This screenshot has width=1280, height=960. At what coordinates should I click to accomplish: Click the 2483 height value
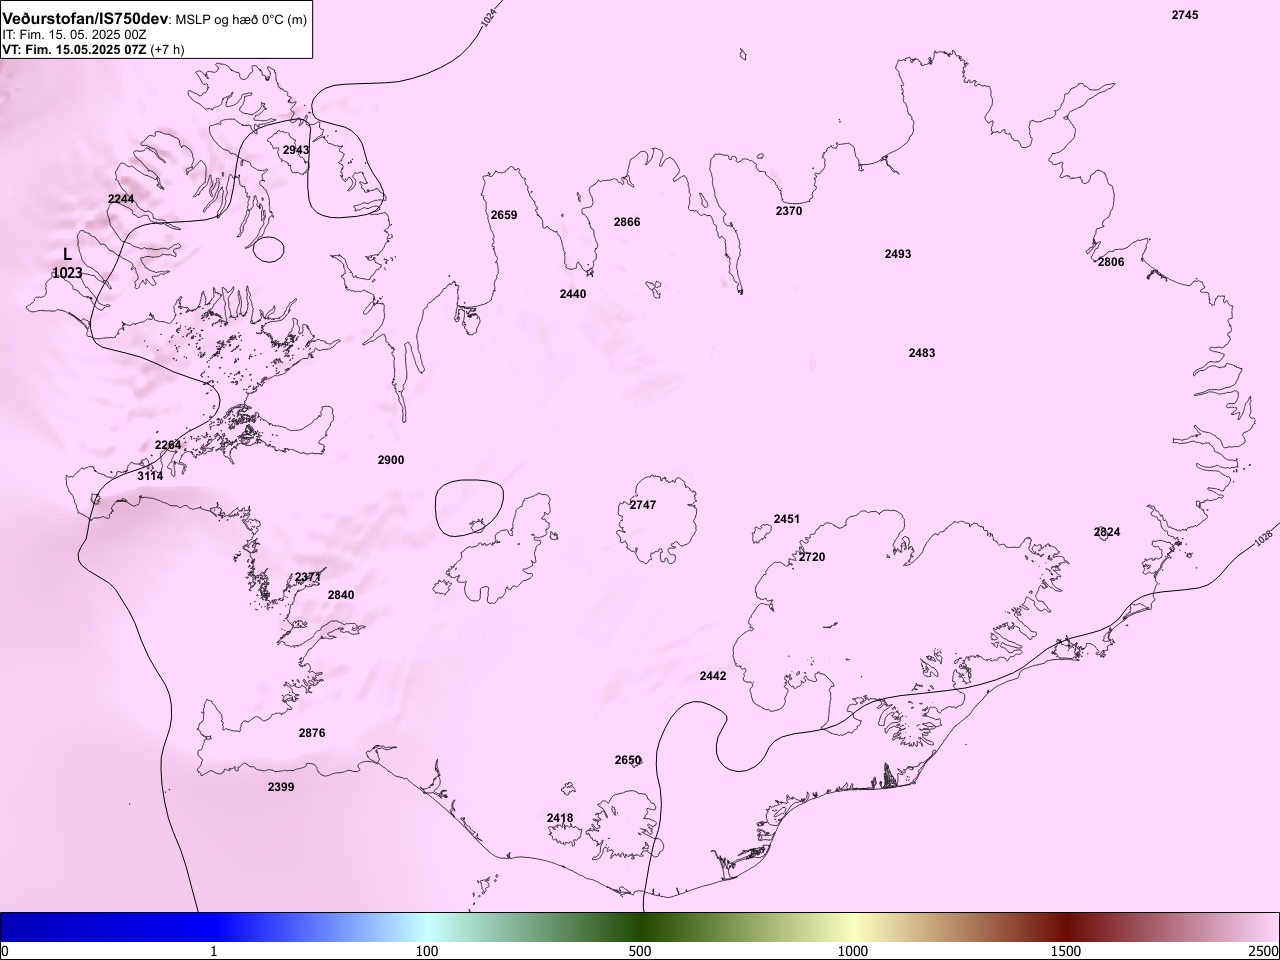click(x=922, y=353)
